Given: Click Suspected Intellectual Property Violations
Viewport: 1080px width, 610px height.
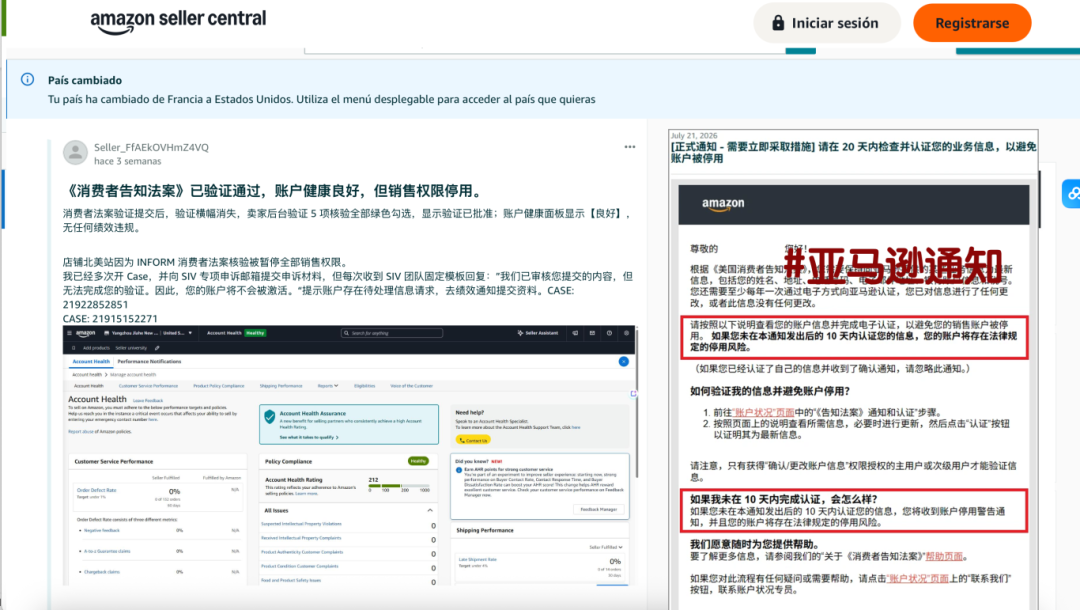Looking at the screenshot, I should pyautogui.click(x=301, y=524).
